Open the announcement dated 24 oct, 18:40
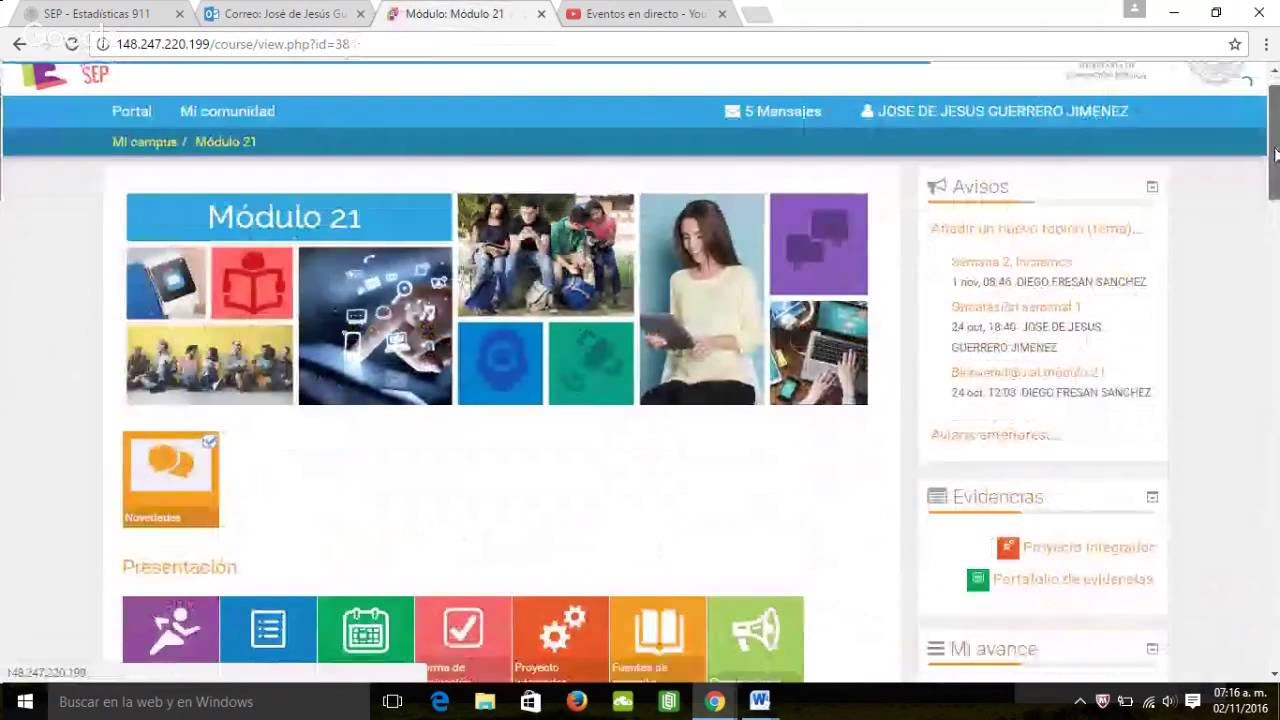The height and width of the screenshot is (720, 1280). [x=1016, y=307]
